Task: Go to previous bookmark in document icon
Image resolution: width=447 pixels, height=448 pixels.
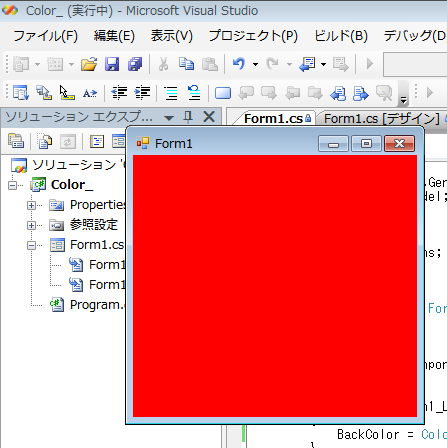Action: (x=338, y=93)
